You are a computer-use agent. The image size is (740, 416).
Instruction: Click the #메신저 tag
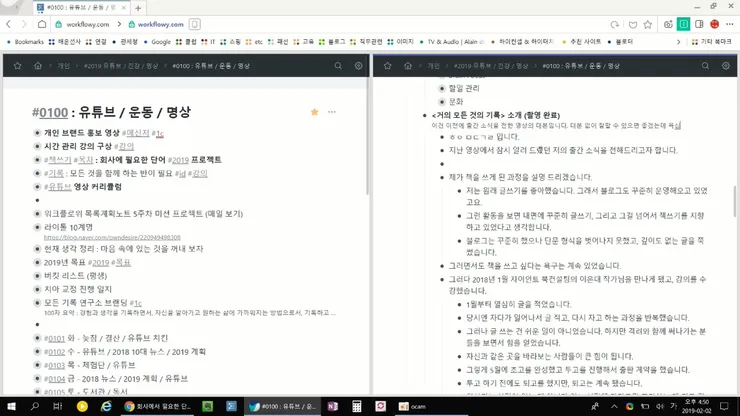click(135, 133)
